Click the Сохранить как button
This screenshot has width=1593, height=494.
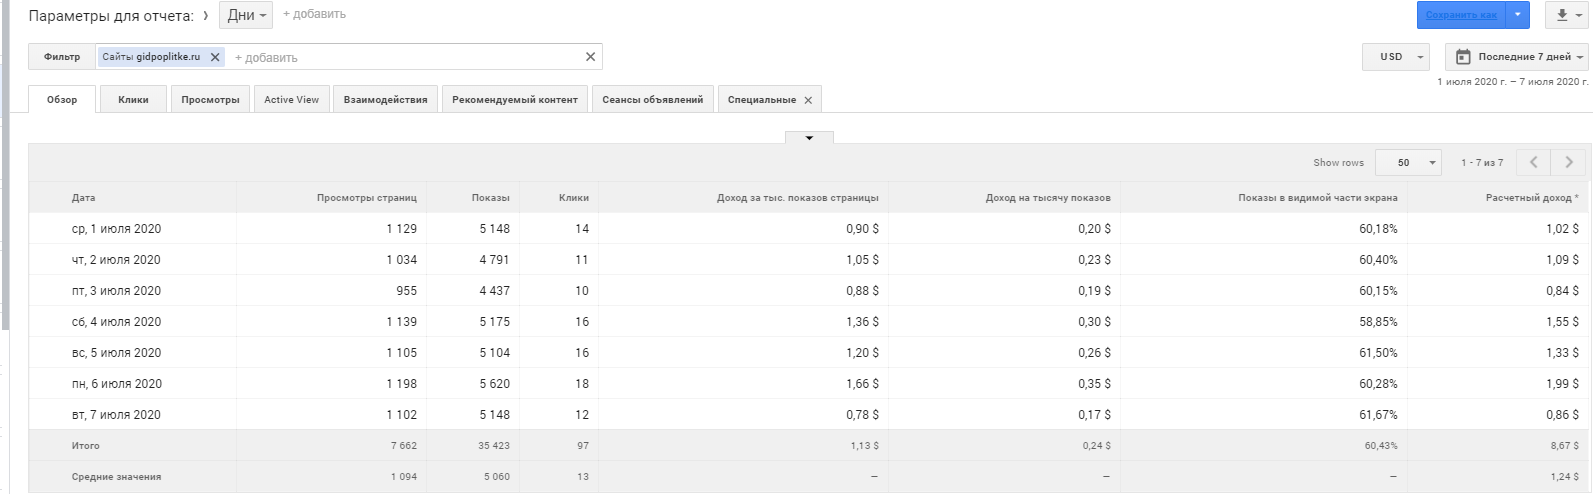[1461, 15]
